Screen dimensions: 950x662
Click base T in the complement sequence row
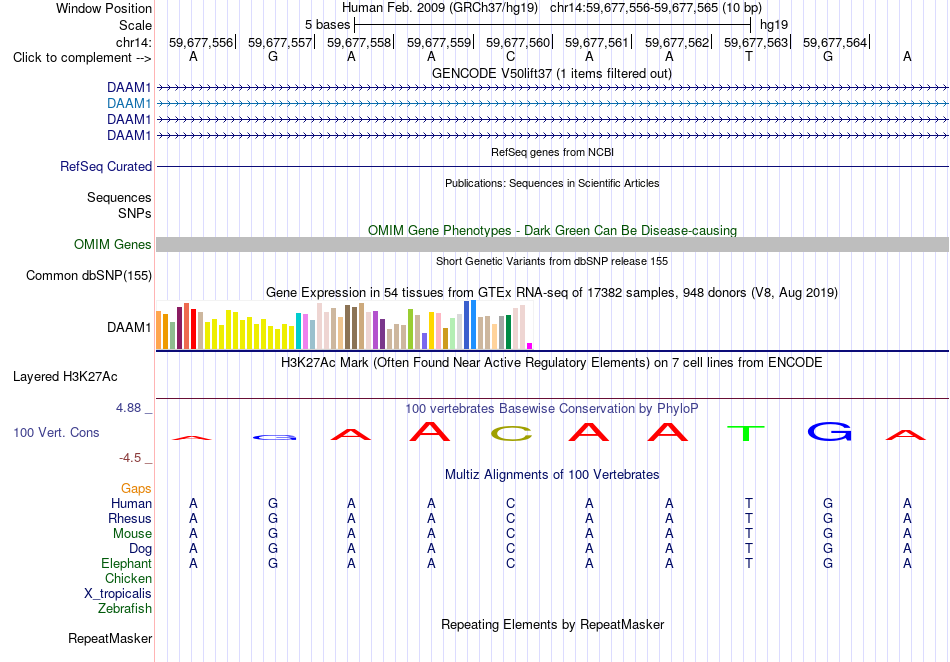pyautogui.click(x=749, y=57)
